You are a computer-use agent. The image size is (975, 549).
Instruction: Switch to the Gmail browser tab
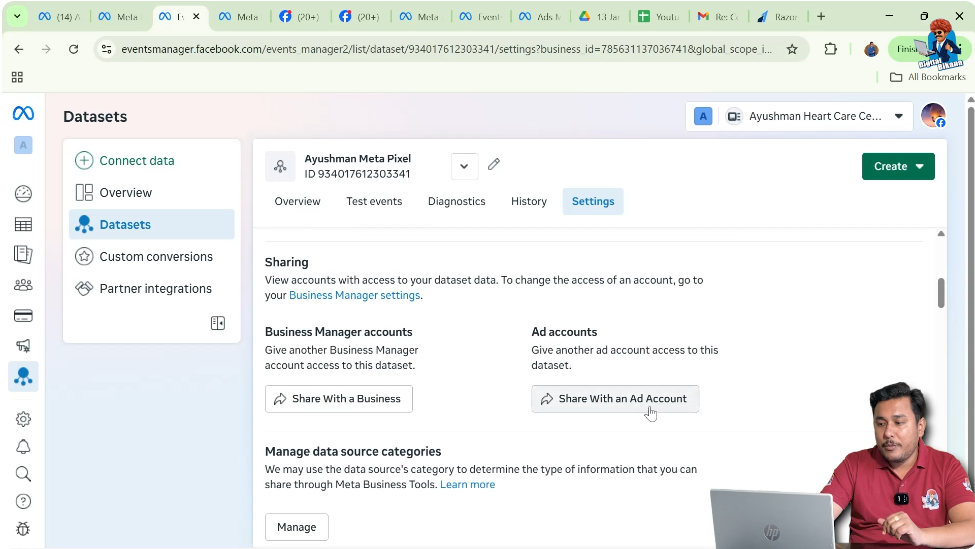pyautogui.click(x=718, y=17)
